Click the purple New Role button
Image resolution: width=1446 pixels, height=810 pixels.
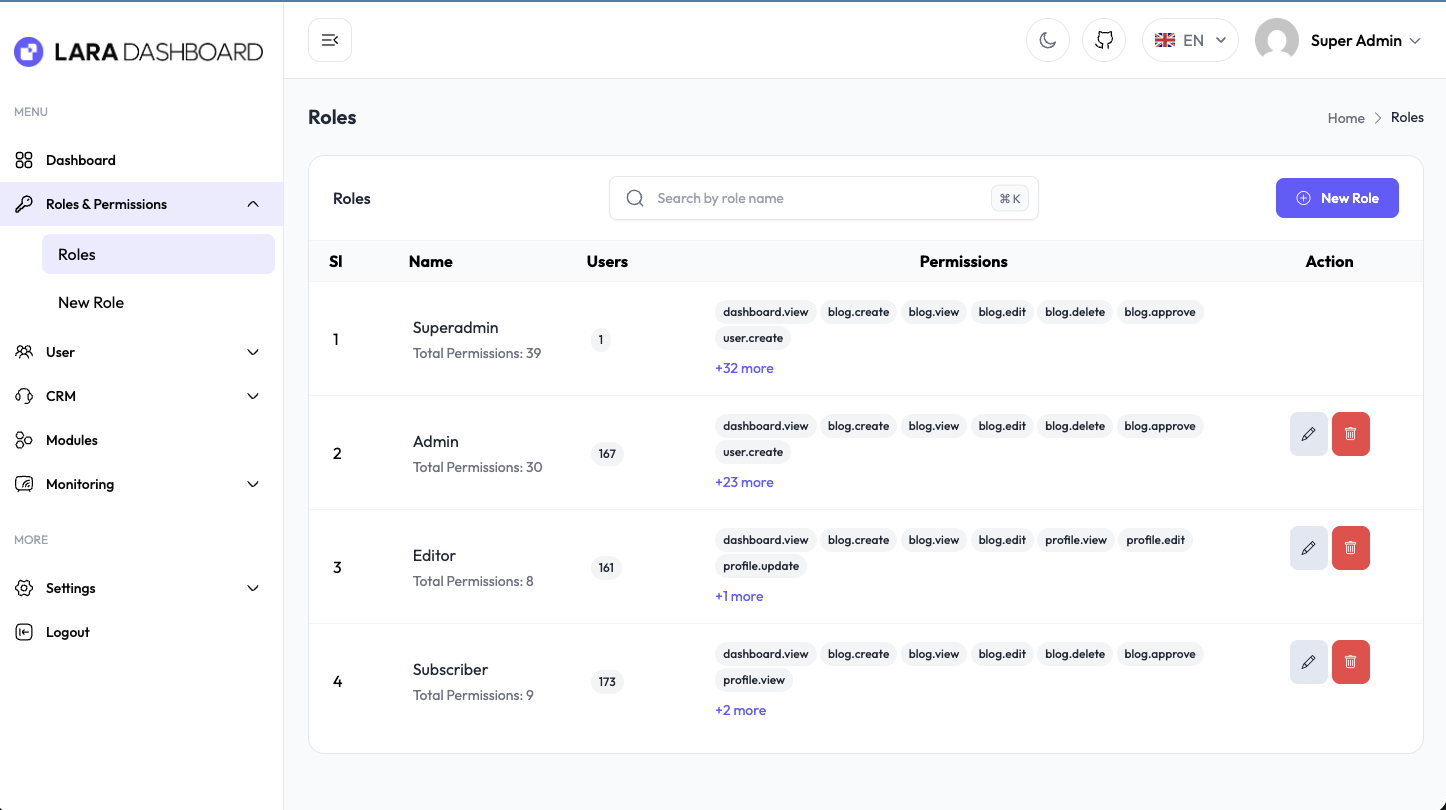[1336, 198]
